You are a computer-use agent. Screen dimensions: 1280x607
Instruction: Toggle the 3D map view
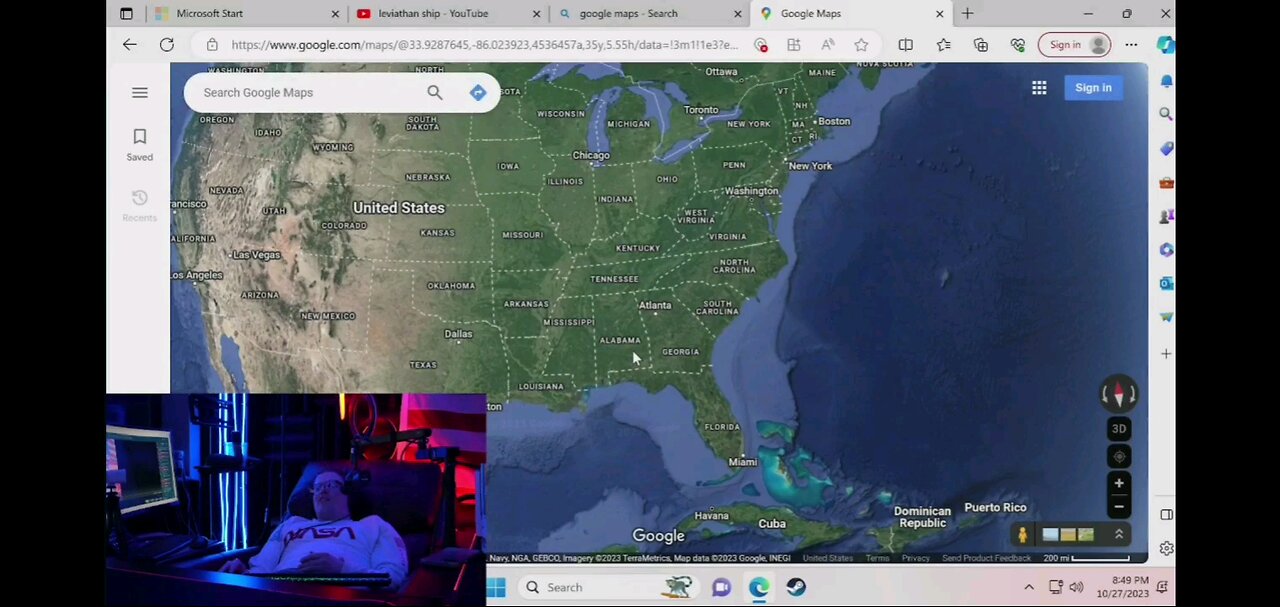(x=1119, y=429)
